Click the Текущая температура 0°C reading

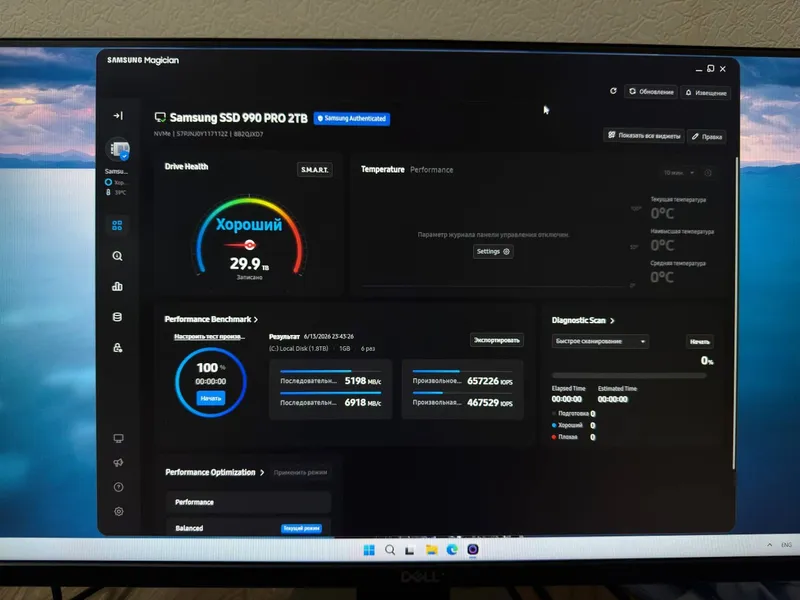coord(662,213)
